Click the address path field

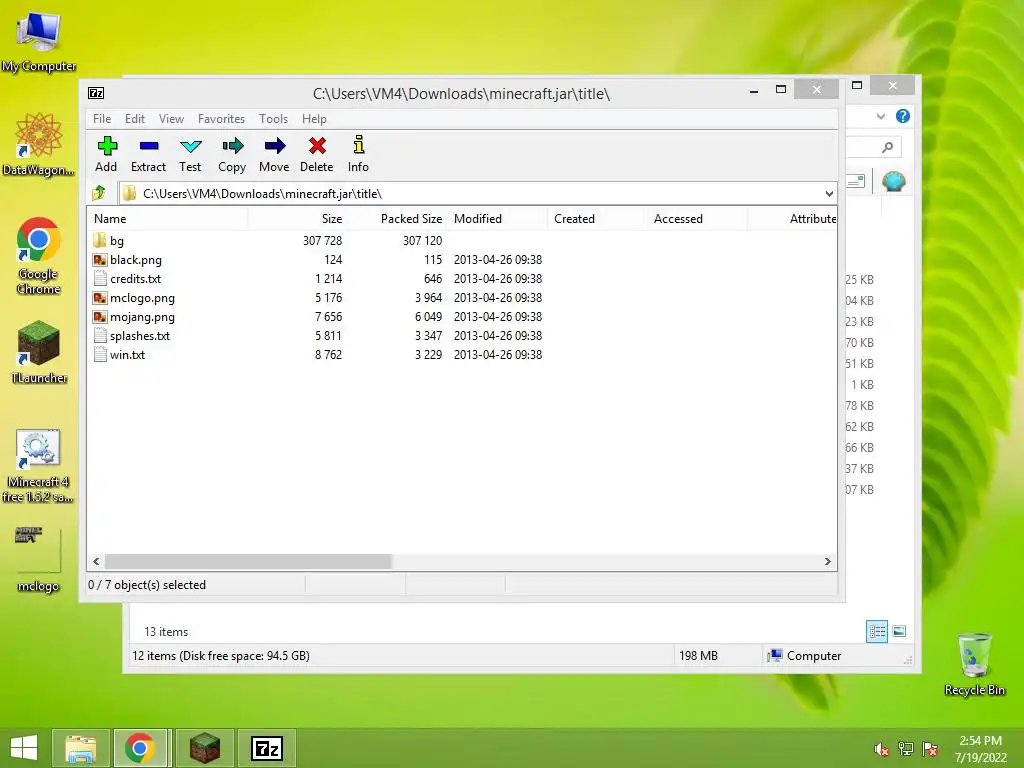coord(470,193)
